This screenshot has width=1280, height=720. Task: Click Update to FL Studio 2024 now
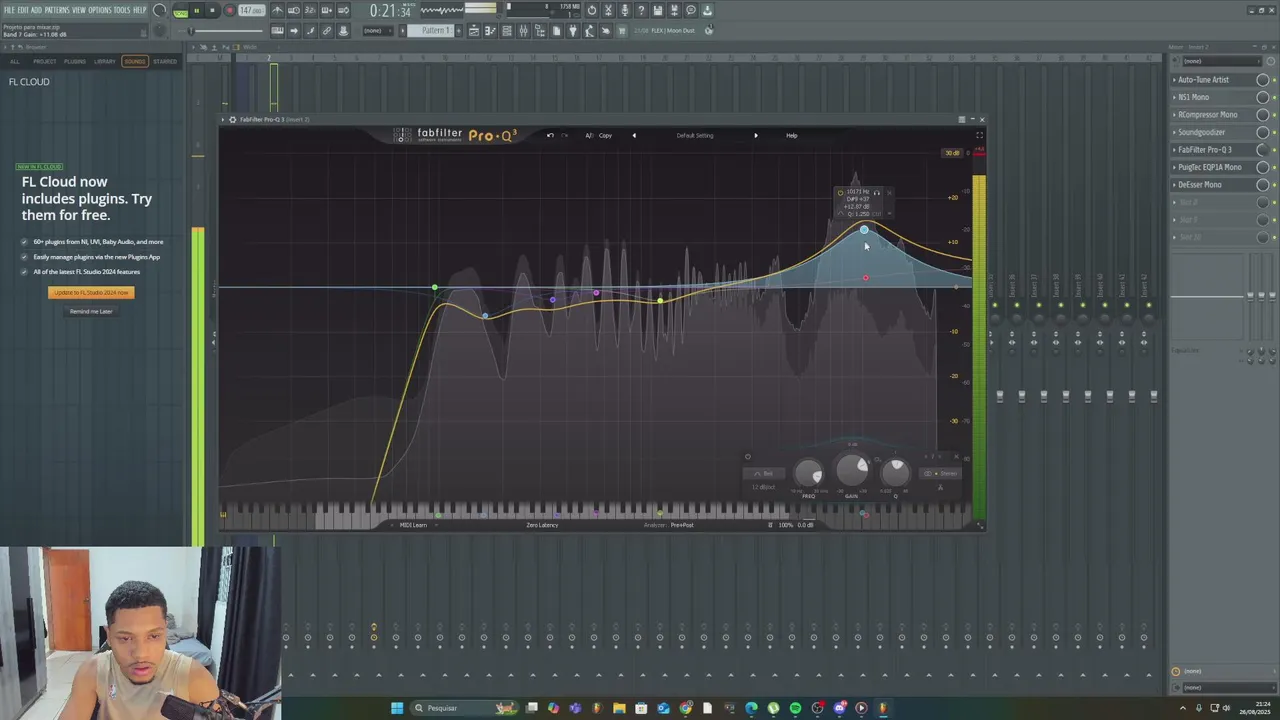(91, 292)
